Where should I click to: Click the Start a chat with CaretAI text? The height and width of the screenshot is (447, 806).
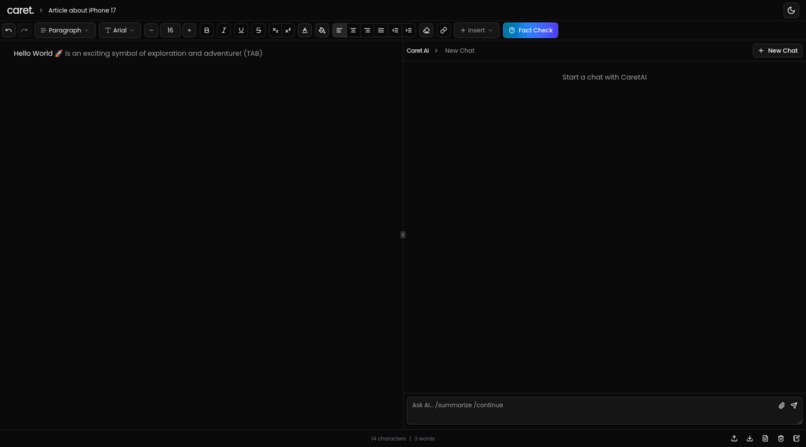point(604,77)
